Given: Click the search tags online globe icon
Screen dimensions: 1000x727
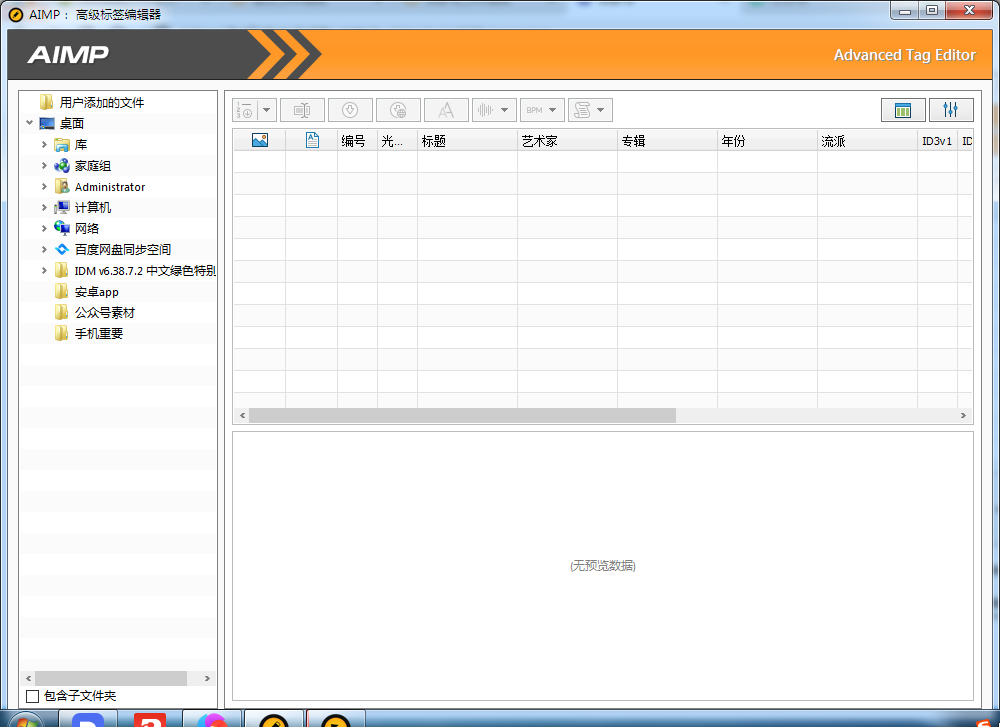Looking at the screenshot, I should [398, 110].
